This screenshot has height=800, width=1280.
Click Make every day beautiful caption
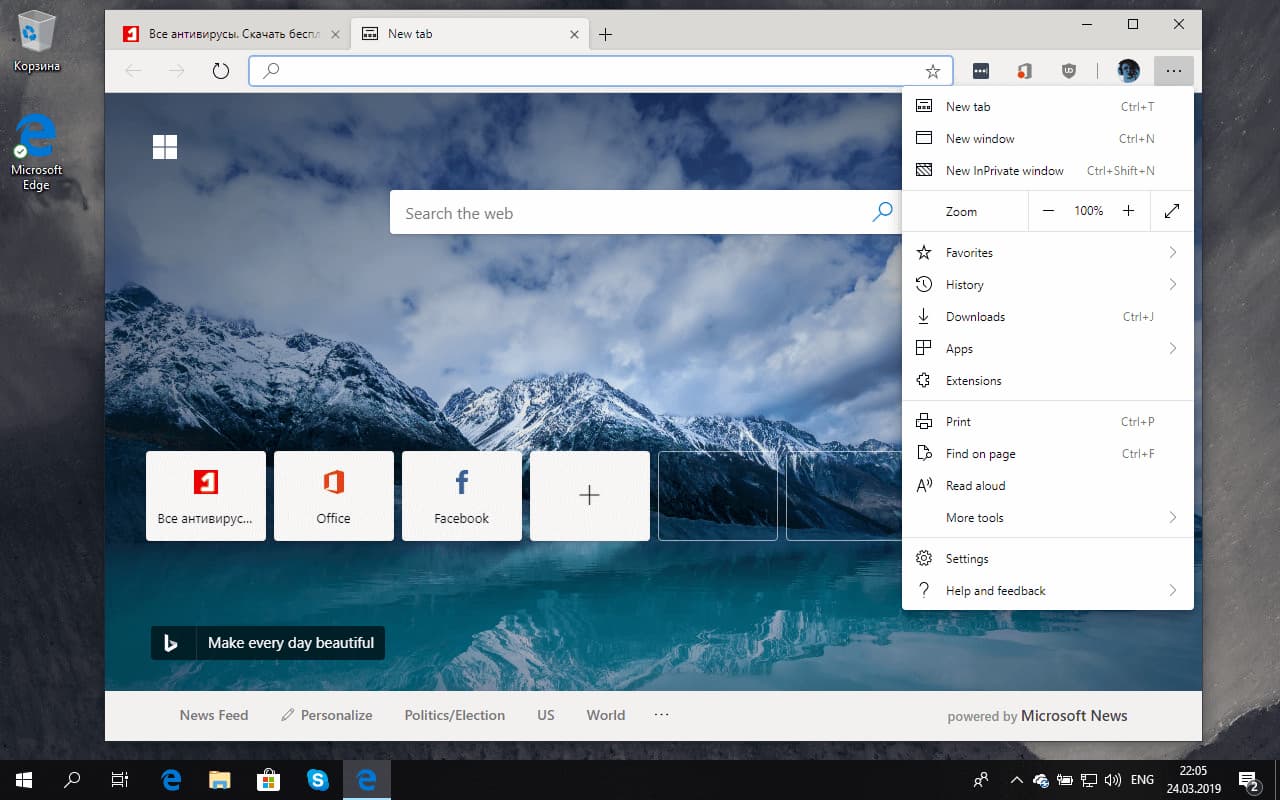coord(291,643)
